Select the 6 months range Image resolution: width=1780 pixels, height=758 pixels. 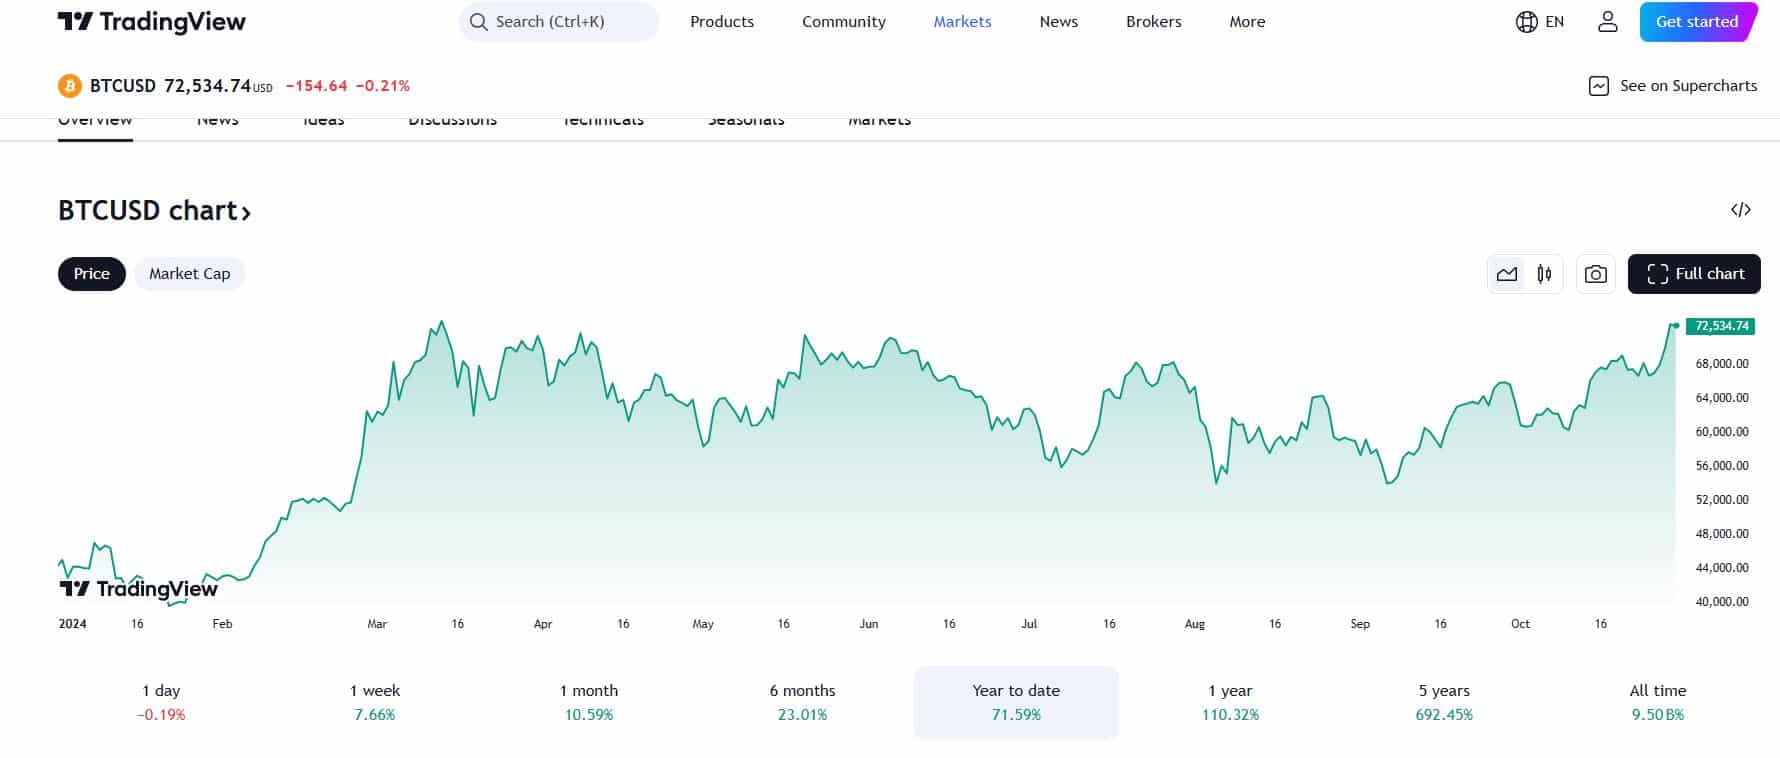coord(802,703)
